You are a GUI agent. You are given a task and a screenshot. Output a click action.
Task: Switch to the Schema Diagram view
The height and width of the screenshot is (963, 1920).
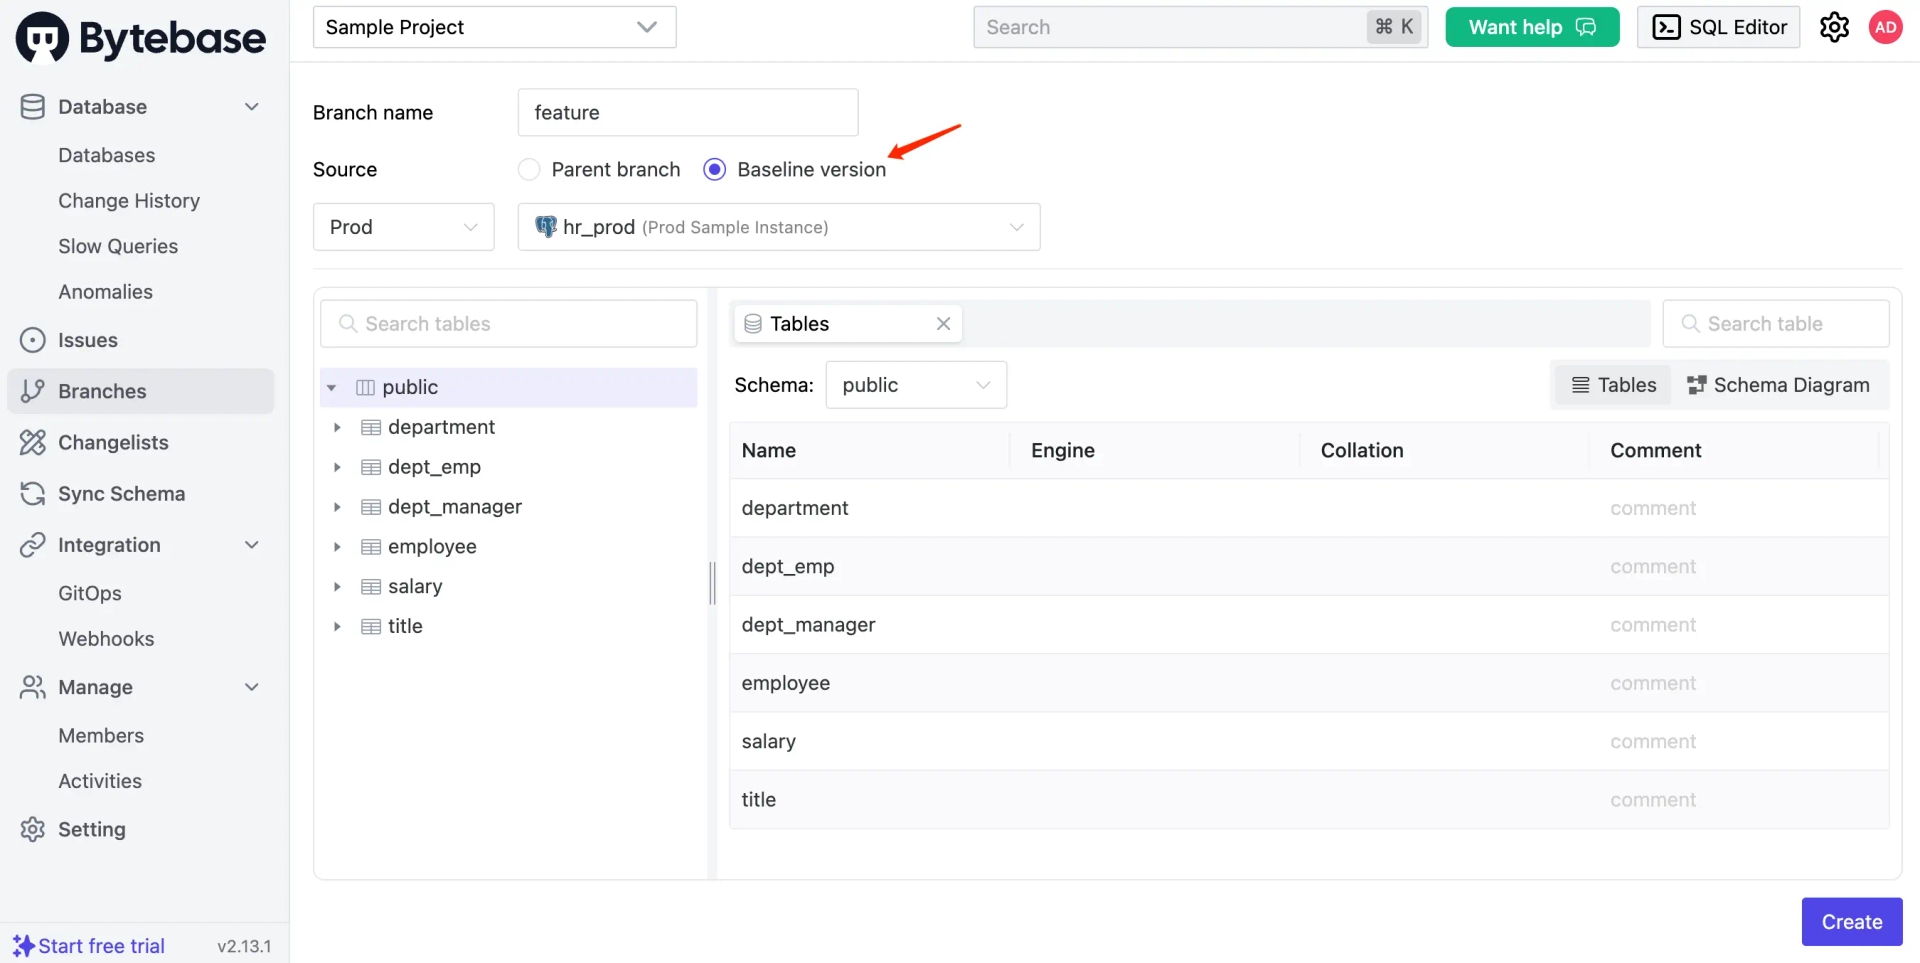(1778, 385)
